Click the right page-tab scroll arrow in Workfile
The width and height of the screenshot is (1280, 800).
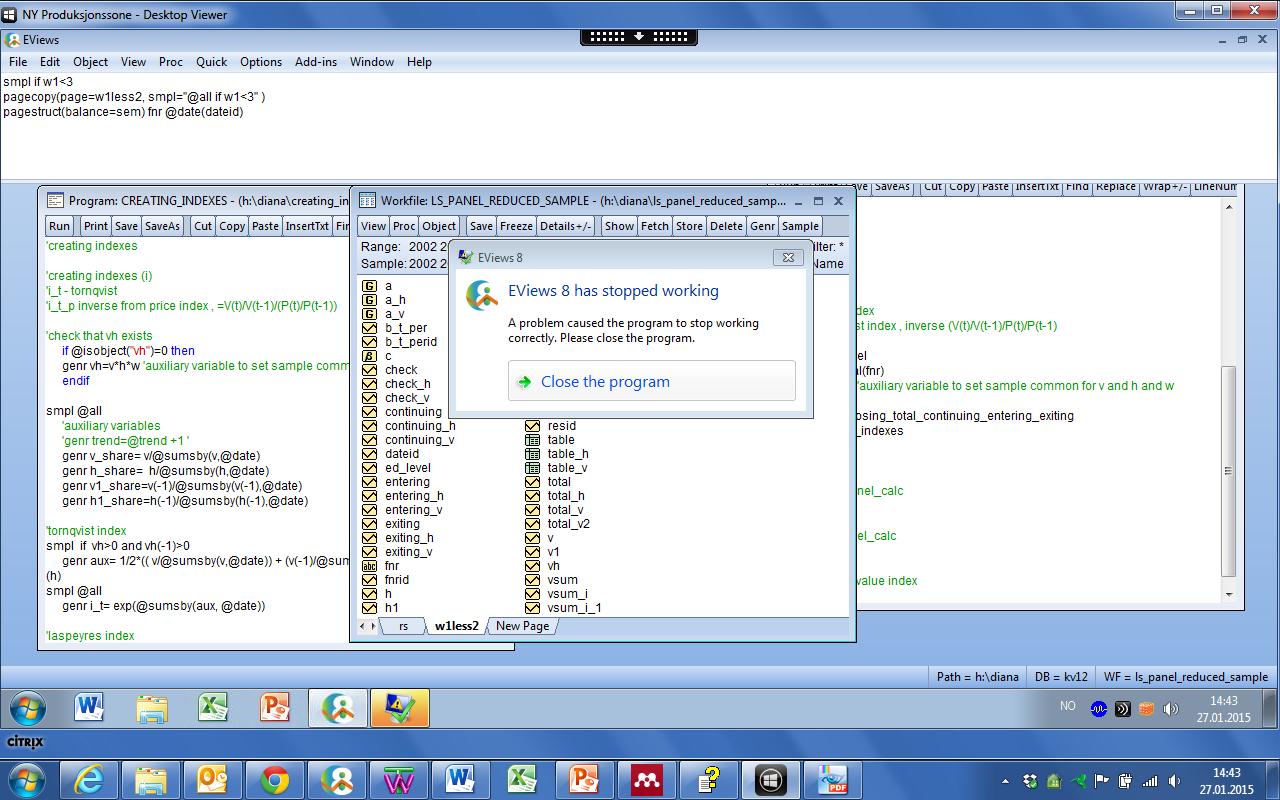(x=372, y=626)
